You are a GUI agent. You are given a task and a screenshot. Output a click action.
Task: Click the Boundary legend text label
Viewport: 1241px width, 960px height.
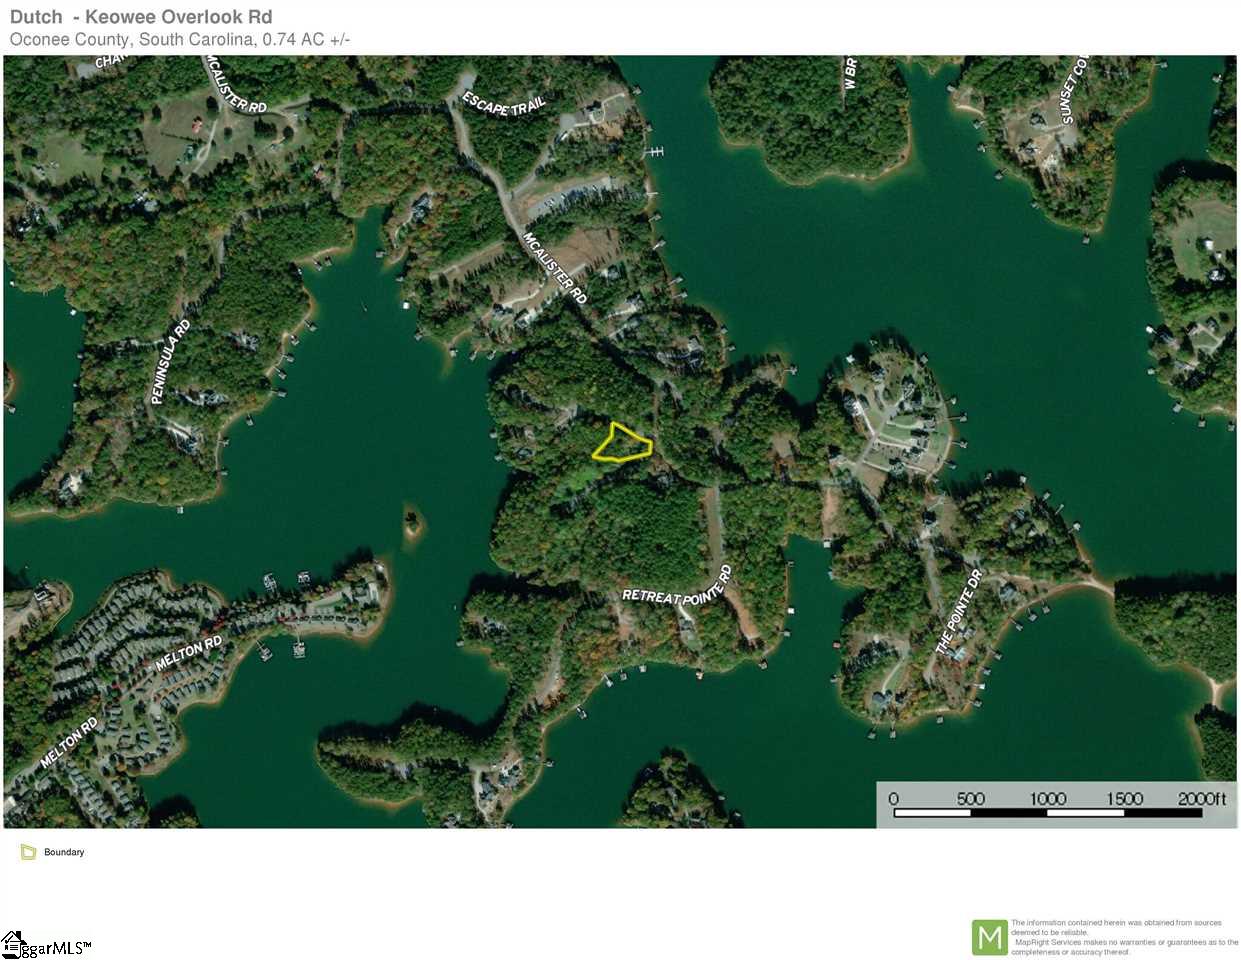click(x=64, y=852)
